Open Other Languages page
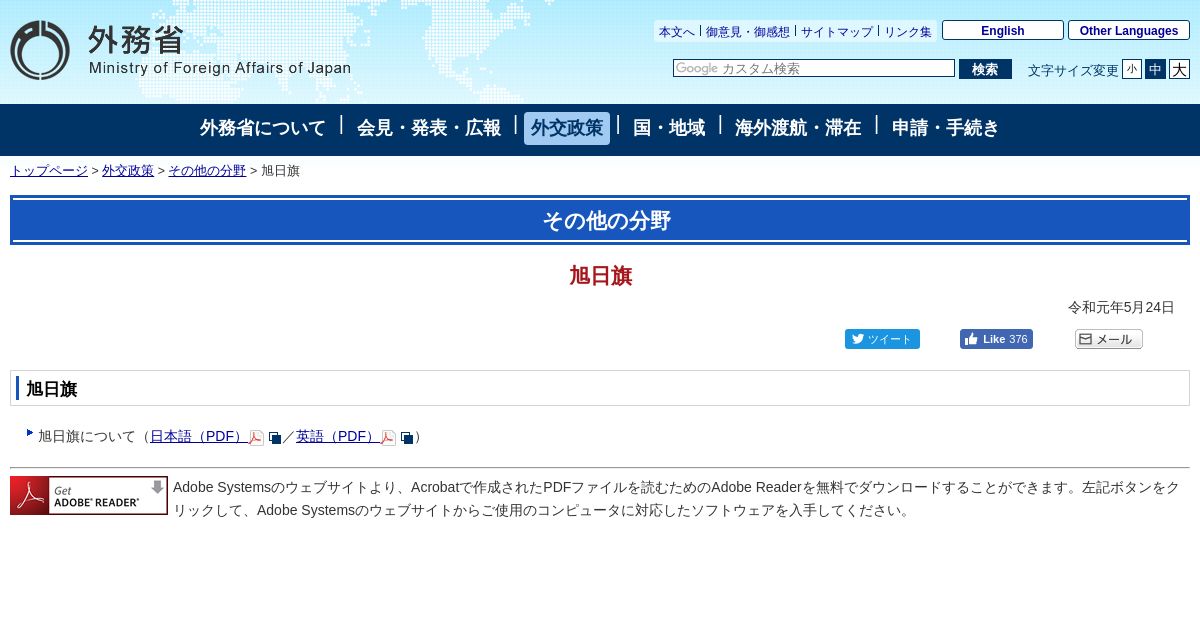1200x630 pixels. coord(1129,30)
